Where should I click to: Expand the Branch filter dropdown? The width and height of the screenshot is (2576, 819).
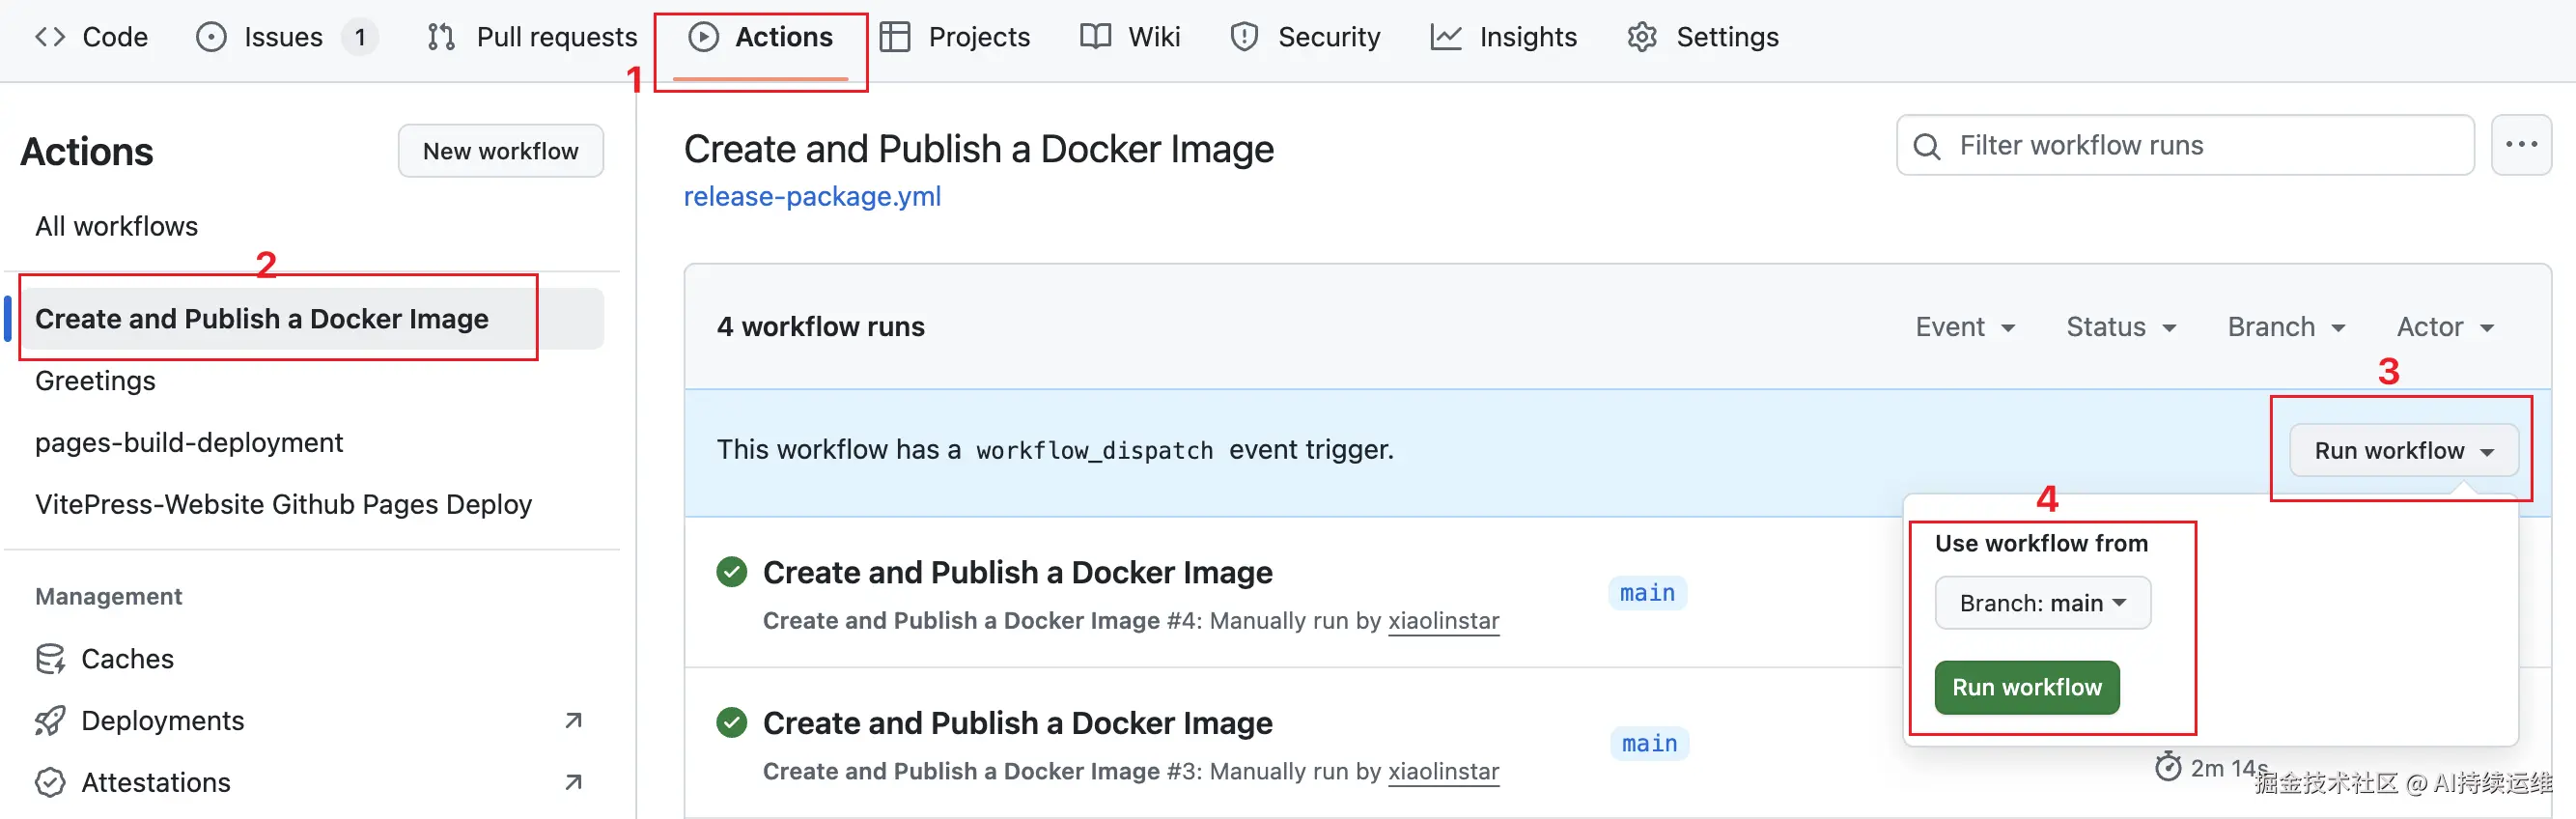click(x=2286, y=327)
